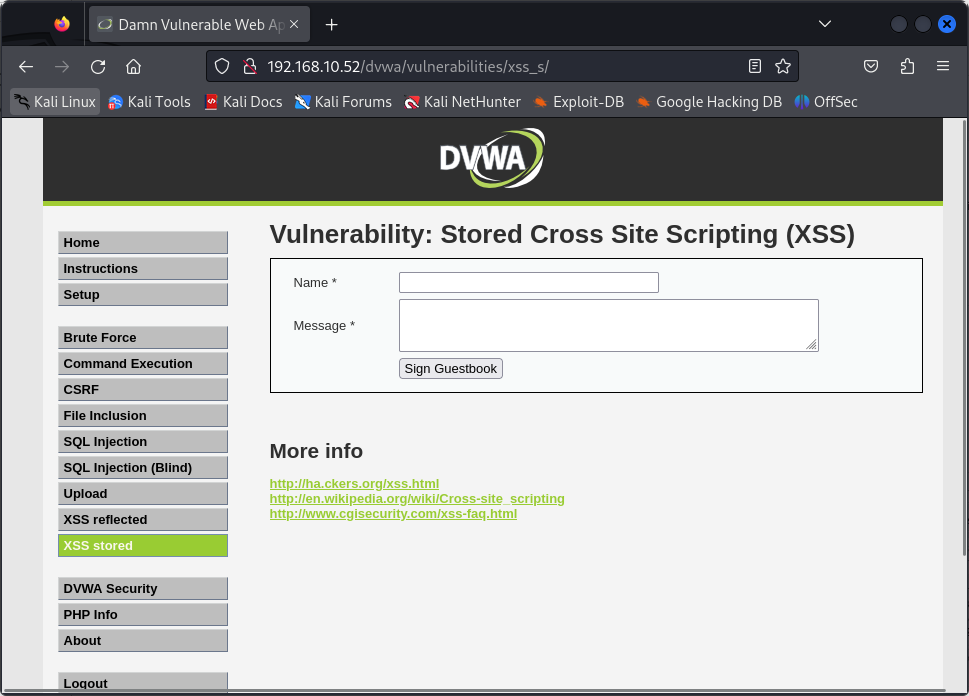Open a new browser tab
This screenshot has height=696, width=969.
click(x=332, y=25)
